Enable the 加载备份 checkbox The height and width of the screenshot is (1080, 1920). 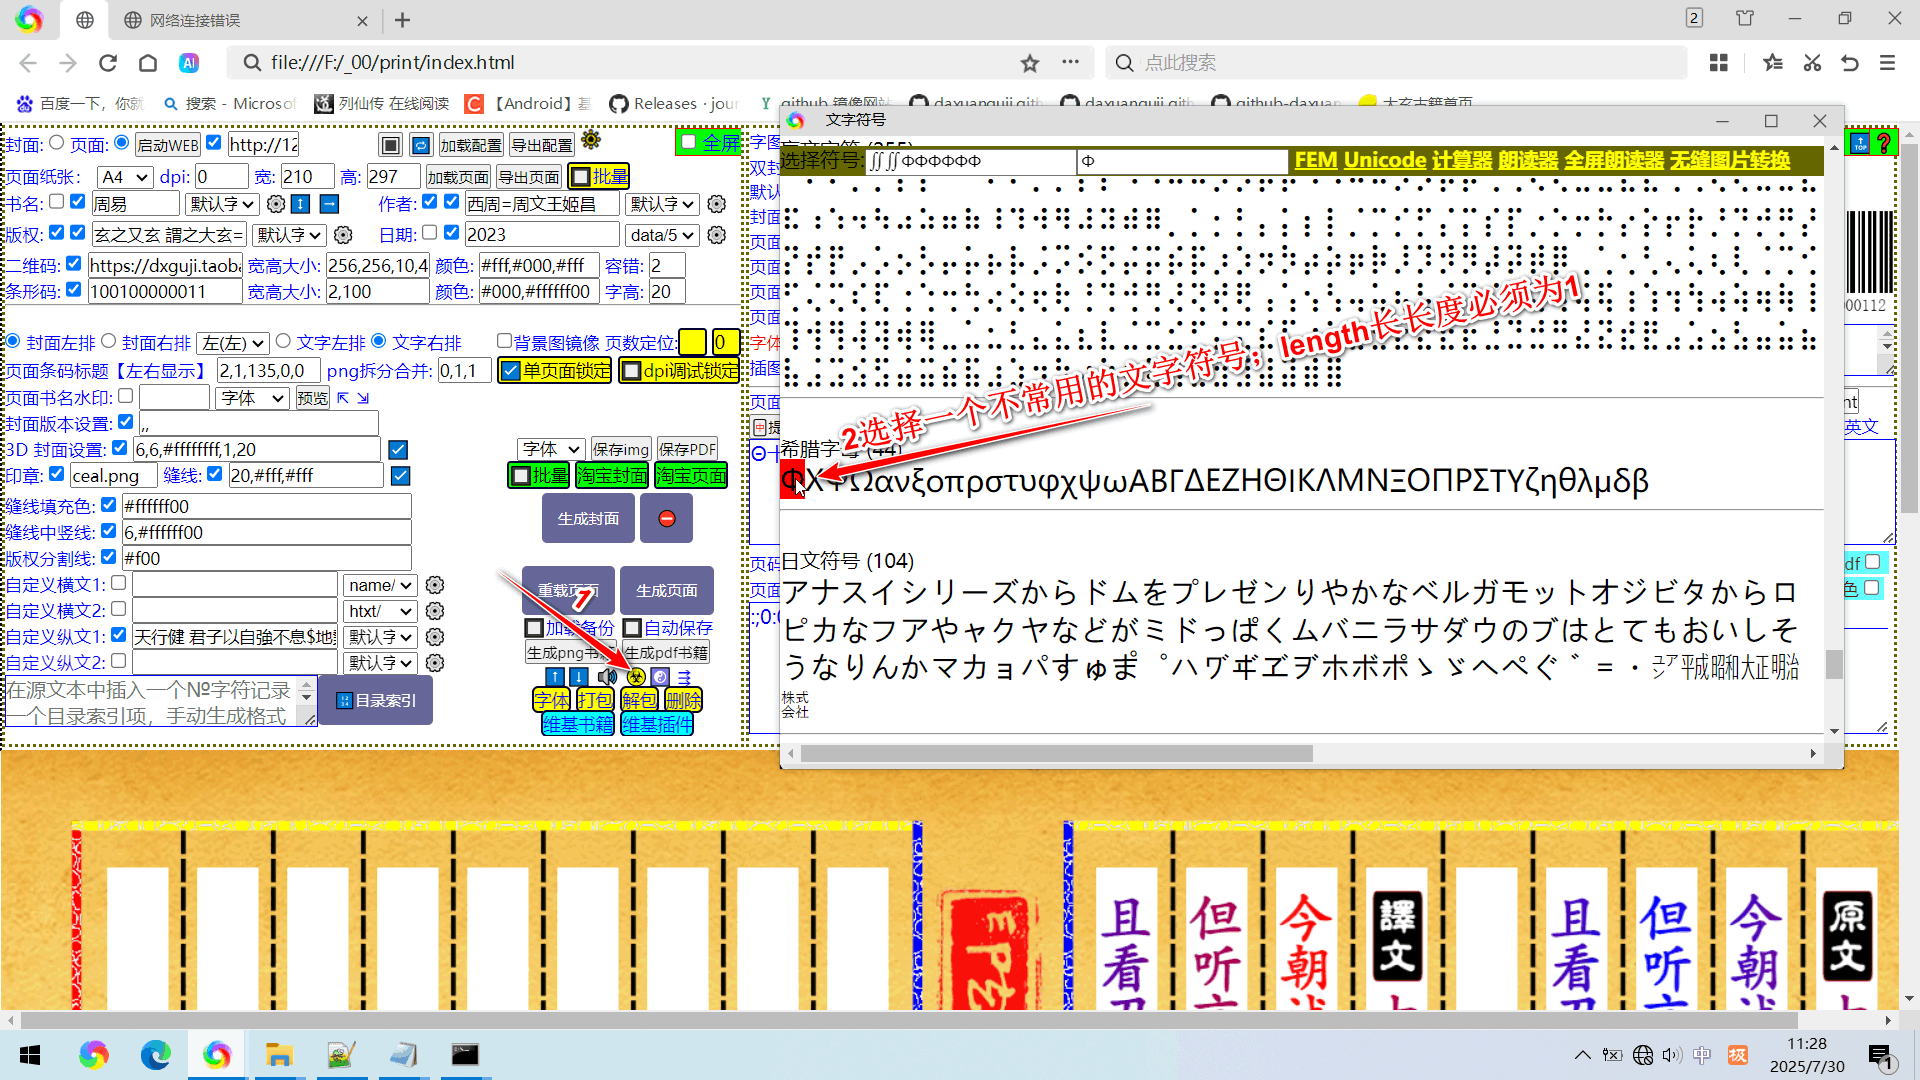[x=535, y=628]
